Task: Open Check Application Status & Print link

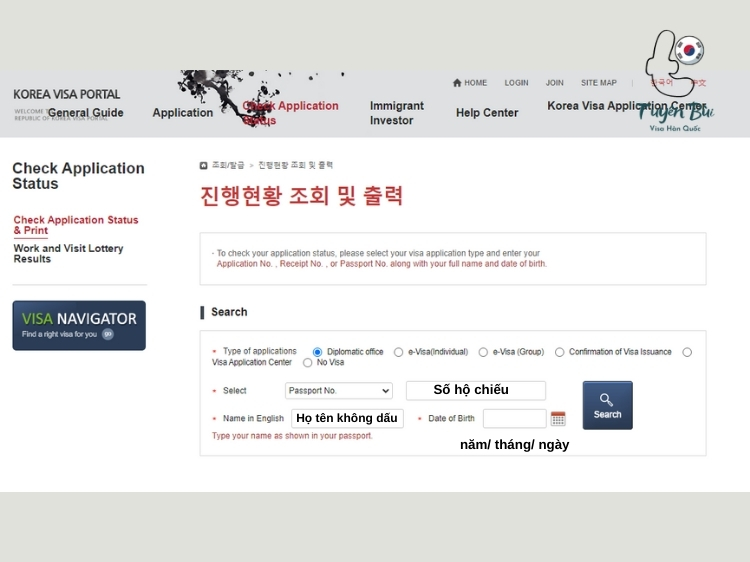Action: click(76, 225)
